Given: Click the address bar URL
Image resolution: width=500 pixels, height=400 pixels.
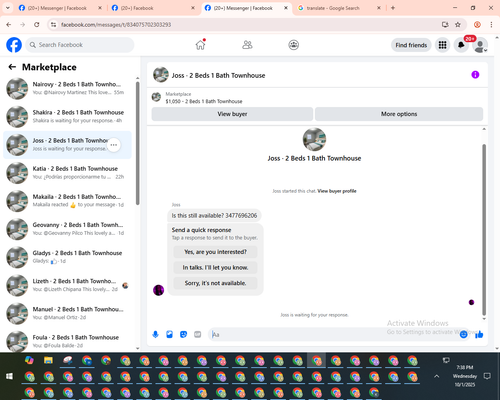Looking at the screenshot, I should click(116, 25).
